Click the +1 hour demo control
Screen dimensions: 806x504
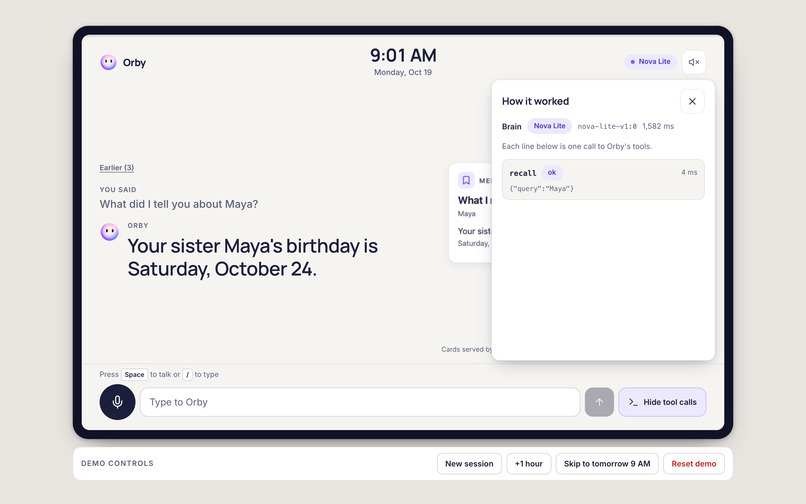(528, 463)
